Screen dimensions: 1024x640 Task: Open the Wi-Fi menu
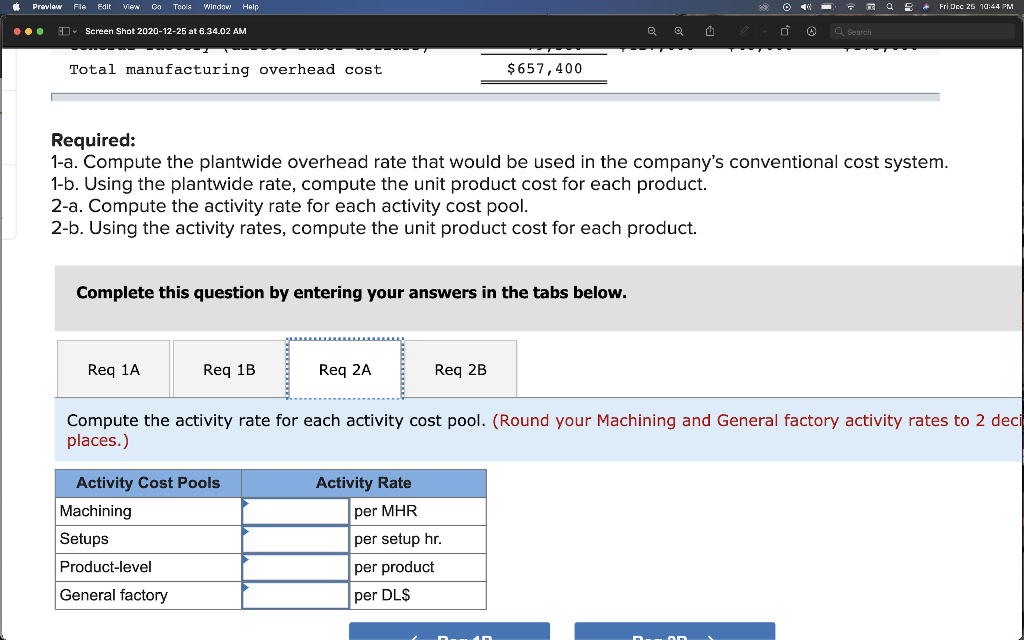(851, 7)
